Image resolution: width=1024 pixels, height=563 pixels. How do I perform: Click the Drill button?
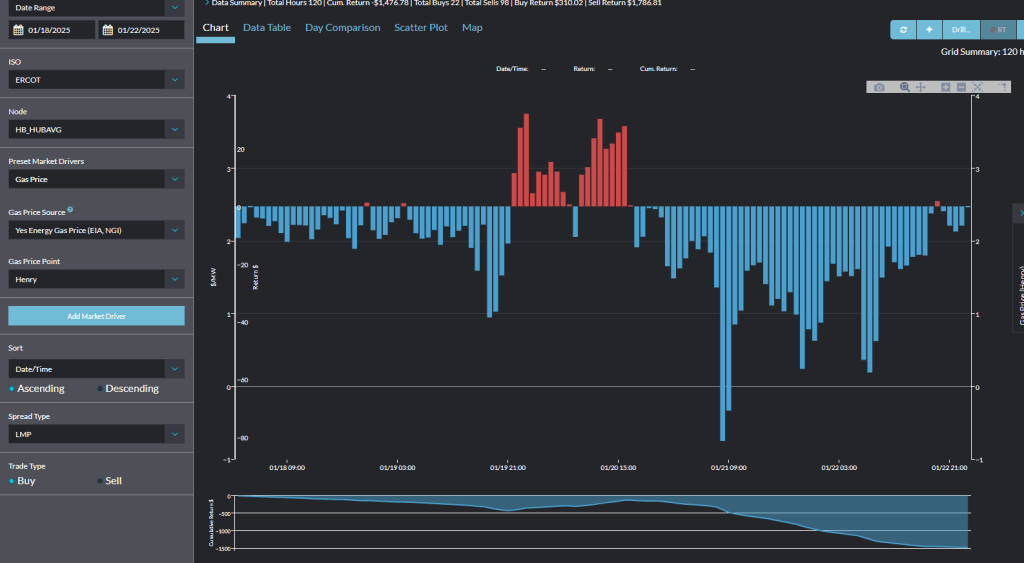pyautogui.click(x=961, y=30)
